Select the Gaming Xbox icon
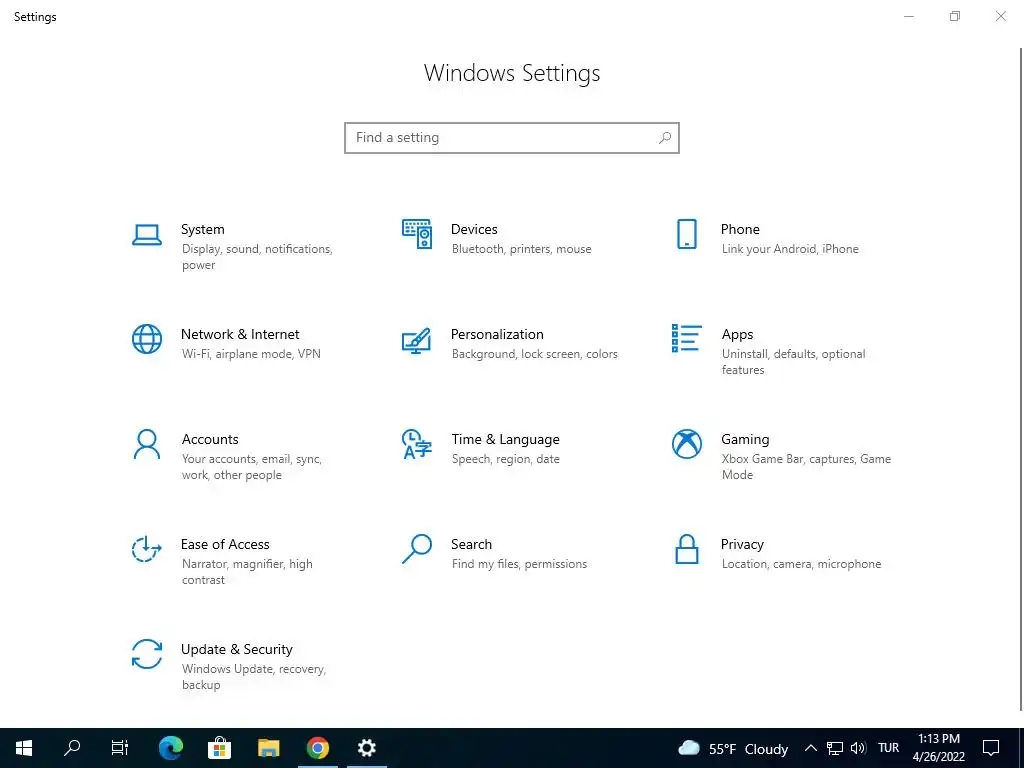 tap(686, 444)
